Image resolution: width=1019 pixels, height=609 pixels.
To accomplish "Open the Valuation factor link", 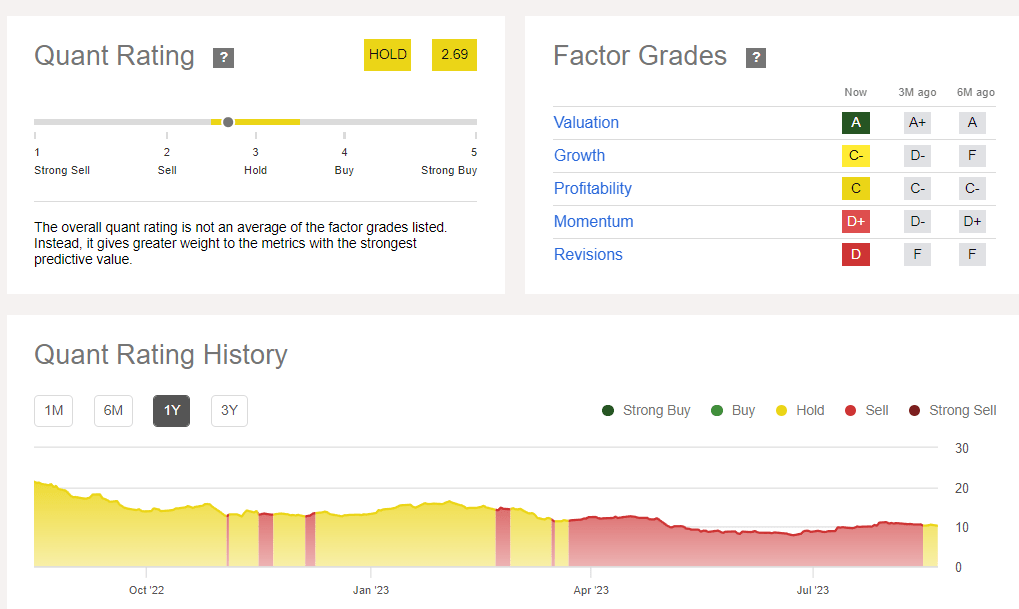I will tap(586, 122).
